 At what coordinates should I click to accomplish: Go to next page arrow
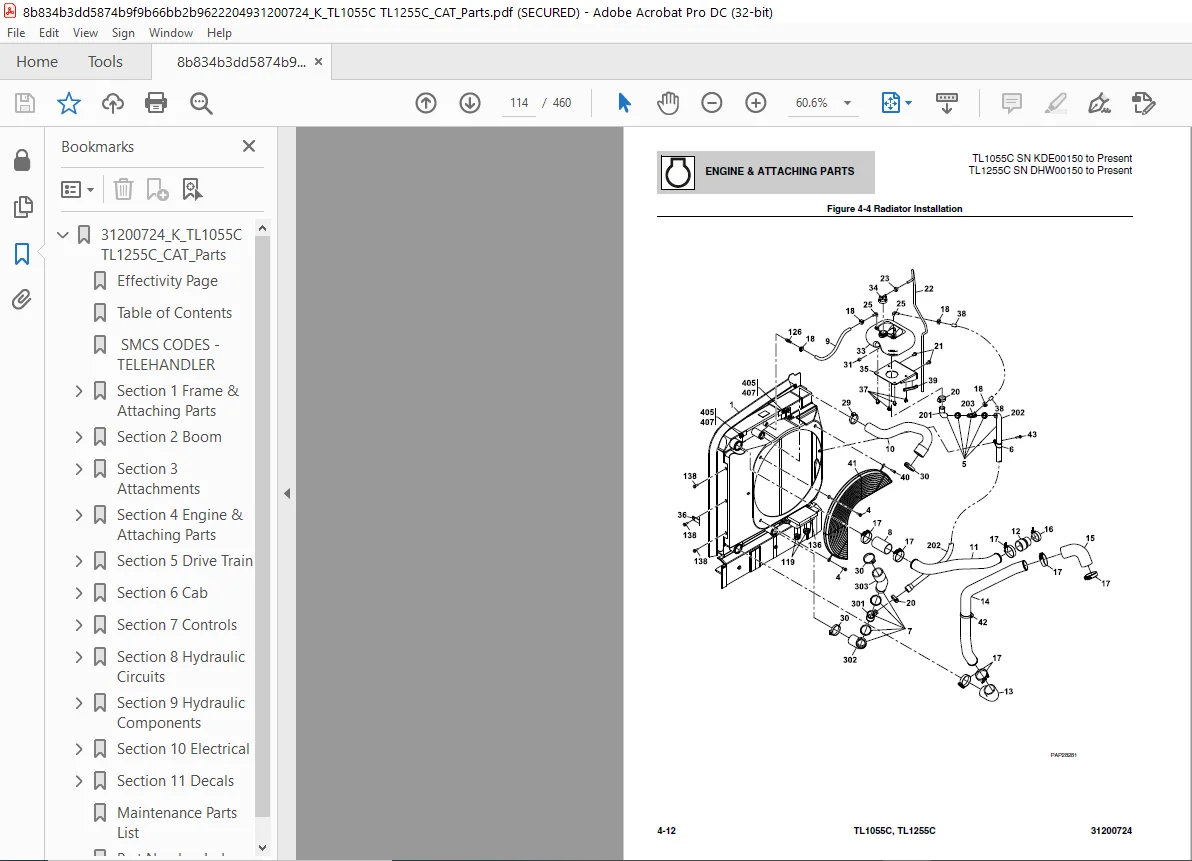pos(470,103)
